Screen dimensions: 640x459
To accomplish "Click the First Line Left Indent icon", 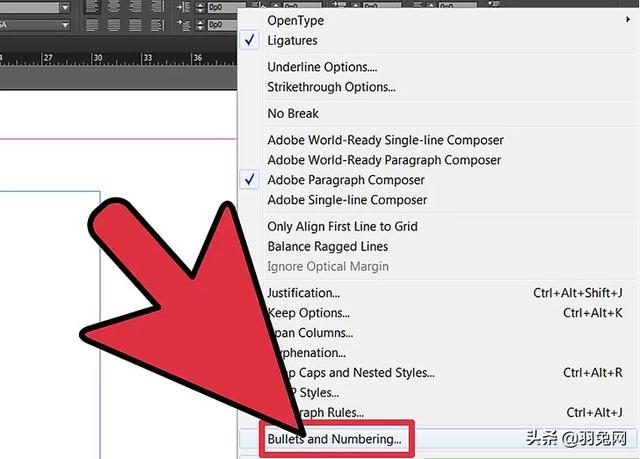I will [x=184, y=25].
